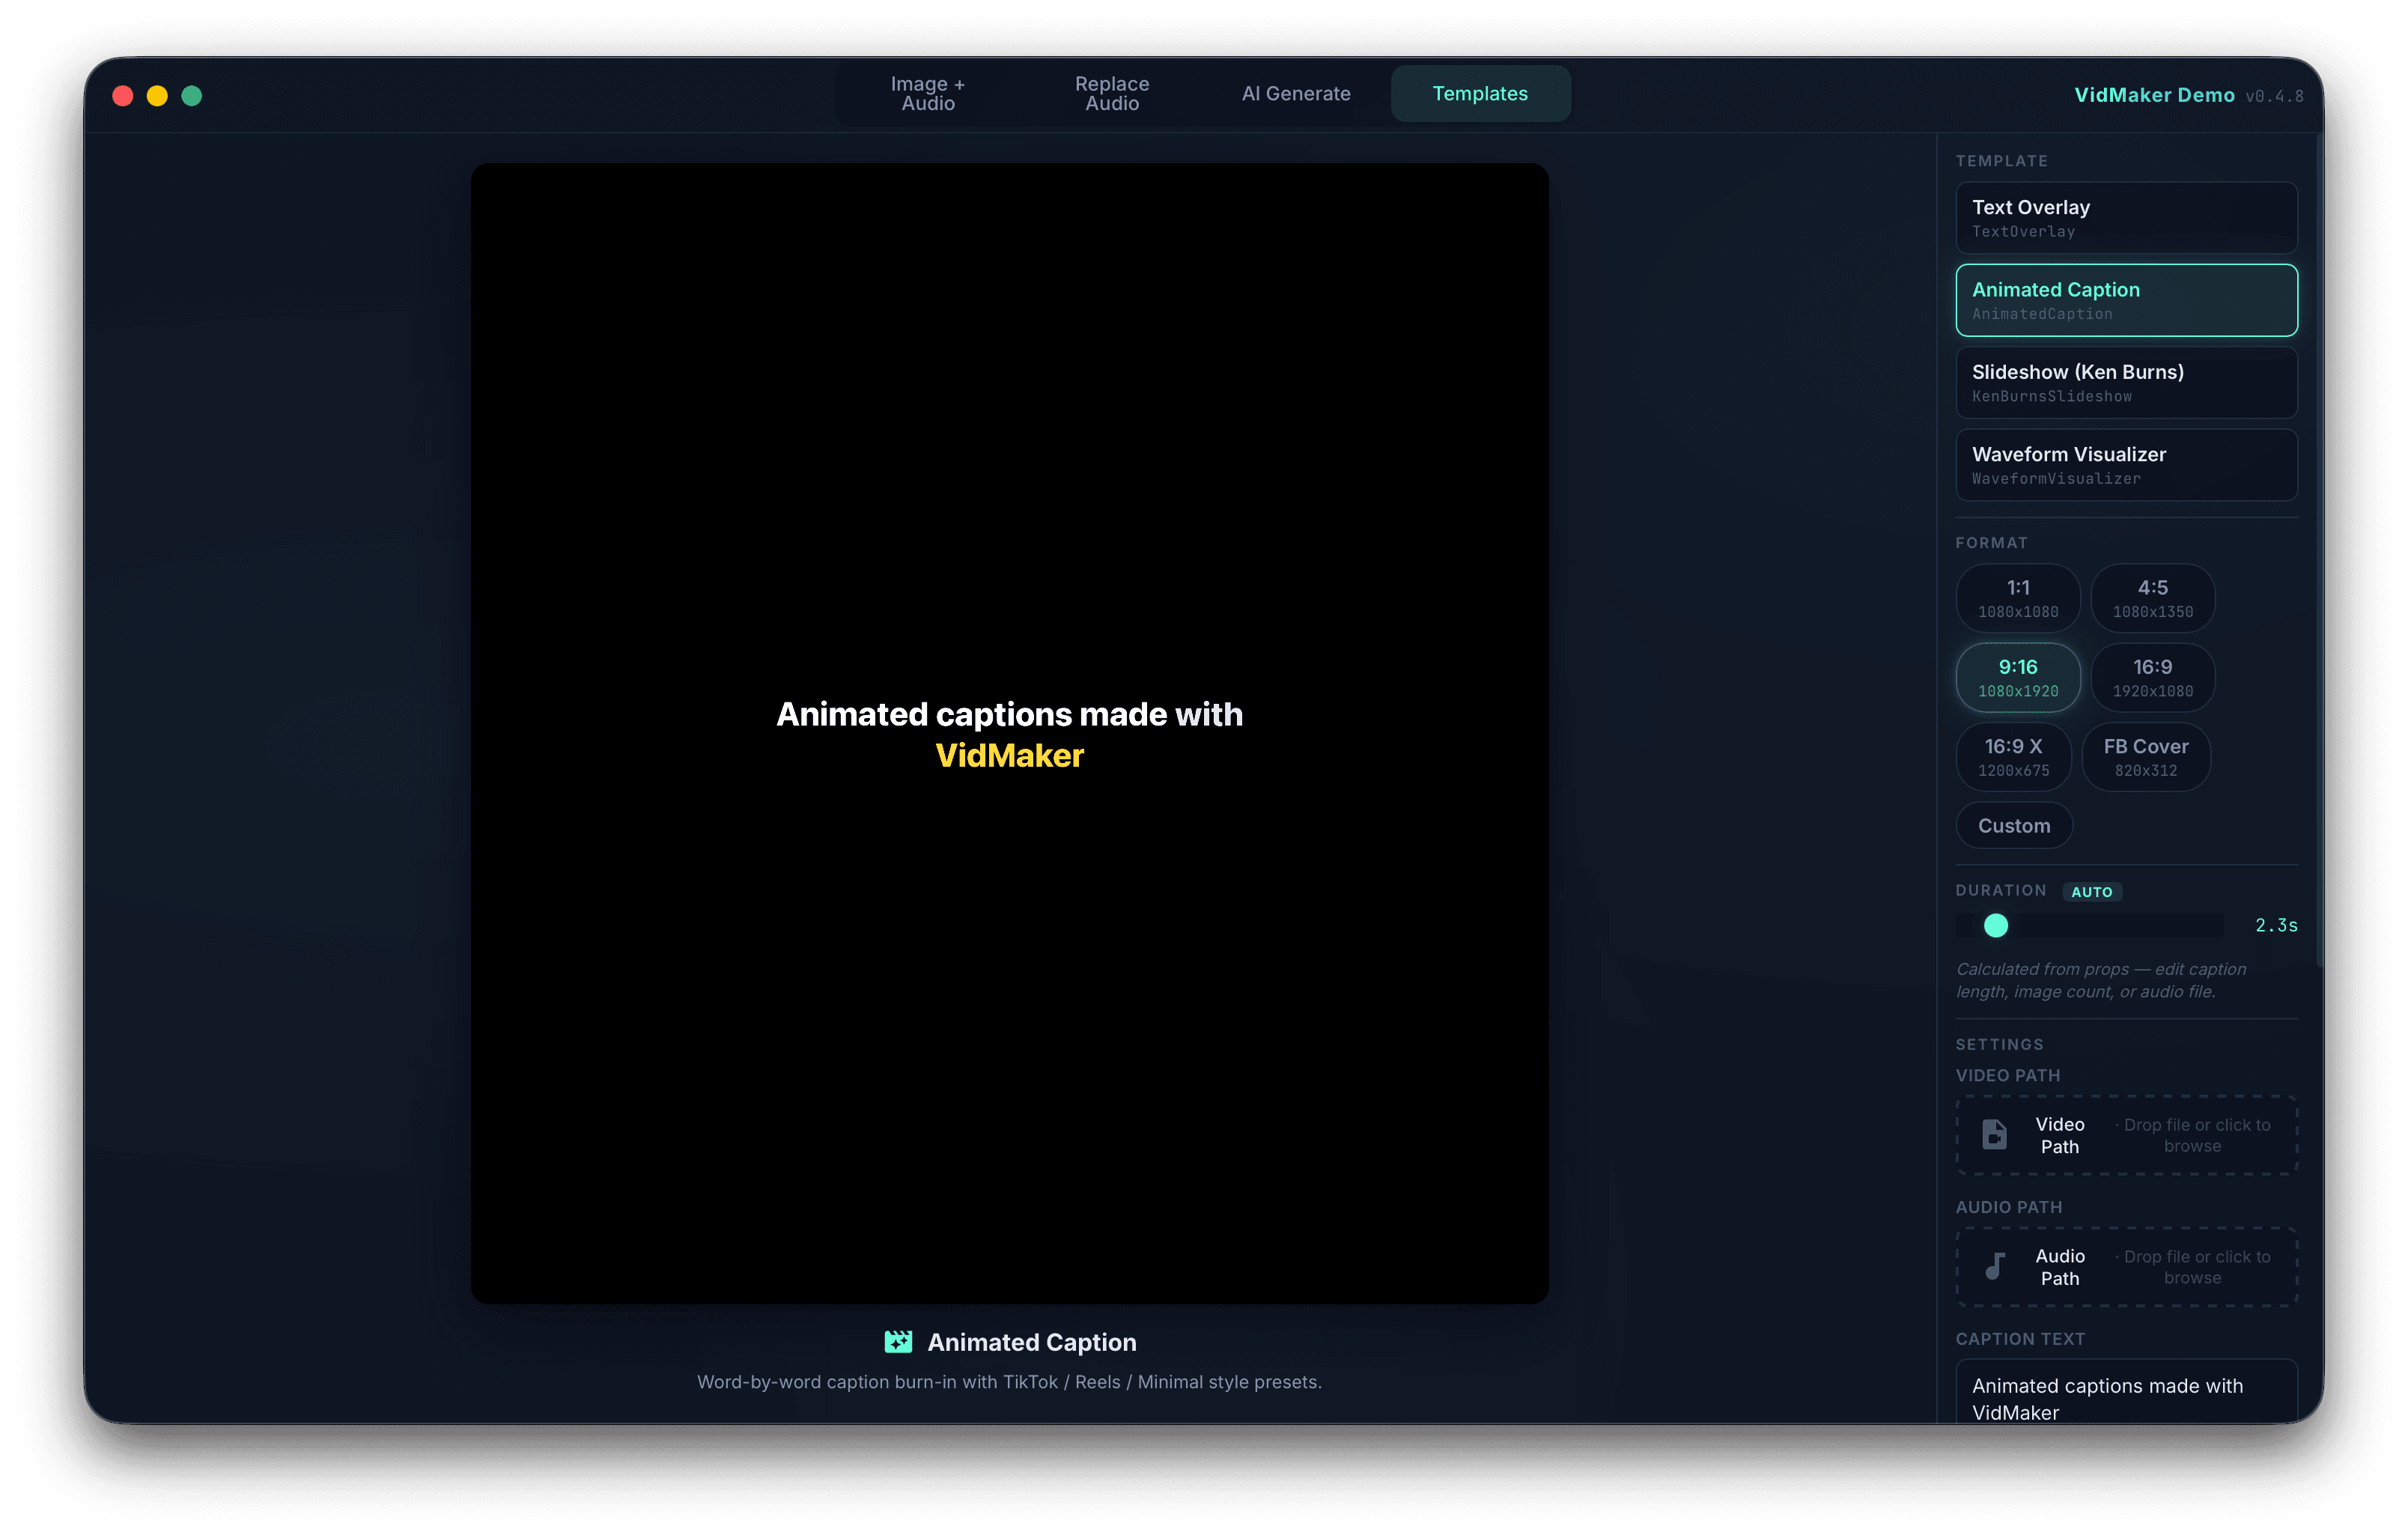Select the Custom format option

pos(2013,826)
